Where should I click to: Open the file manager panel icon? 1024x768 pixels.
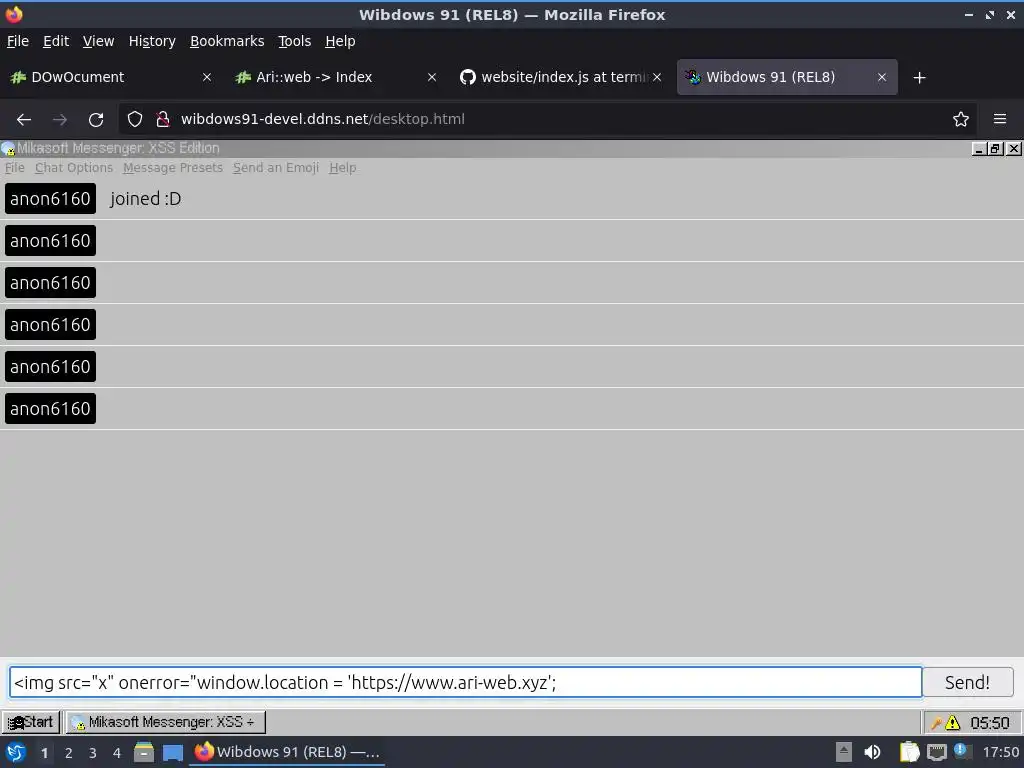tap(144, 752)
